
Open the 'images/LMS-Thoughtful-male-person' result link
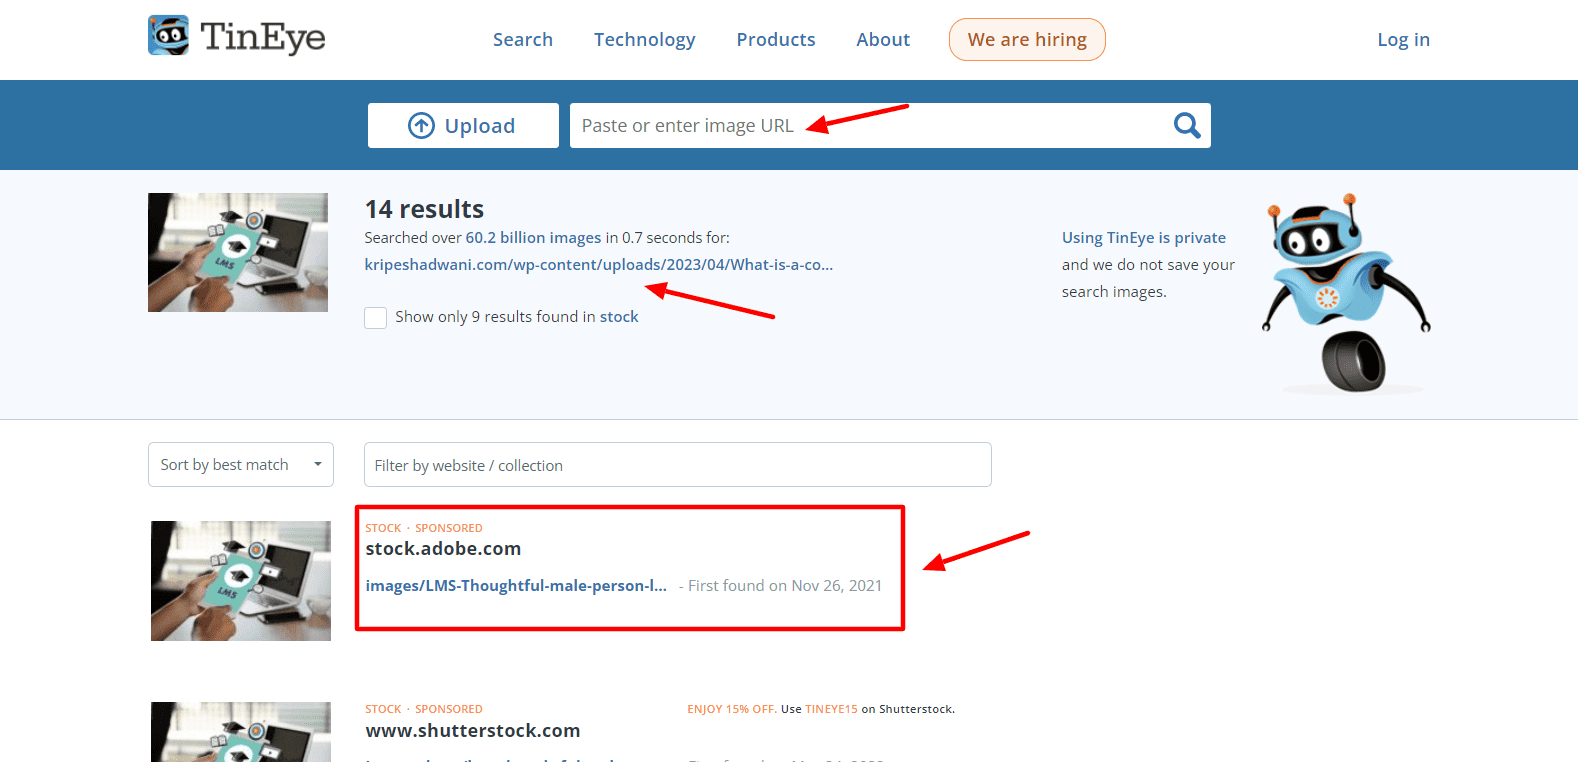pyautogui.click(x=516, y=586)
